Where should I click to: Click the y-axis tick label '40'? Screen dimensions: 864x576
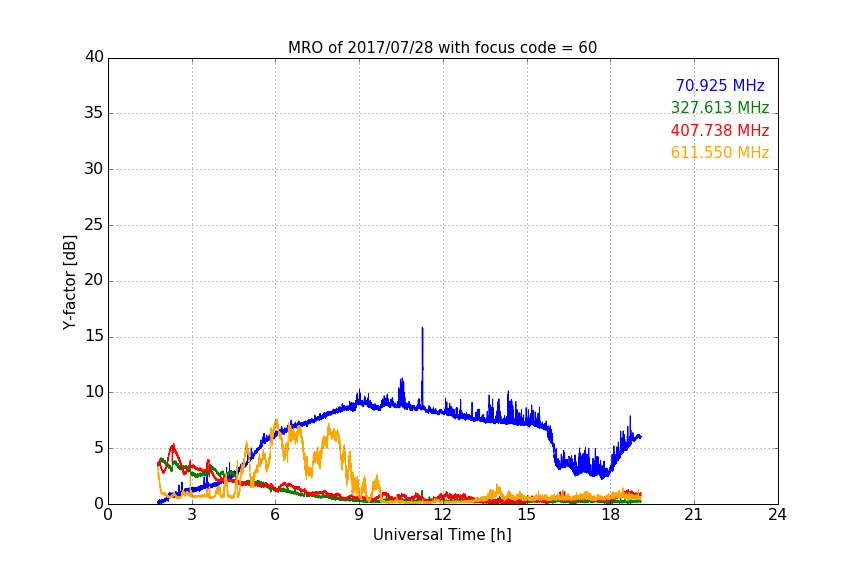pyautogui.click(x=94, y=57)
